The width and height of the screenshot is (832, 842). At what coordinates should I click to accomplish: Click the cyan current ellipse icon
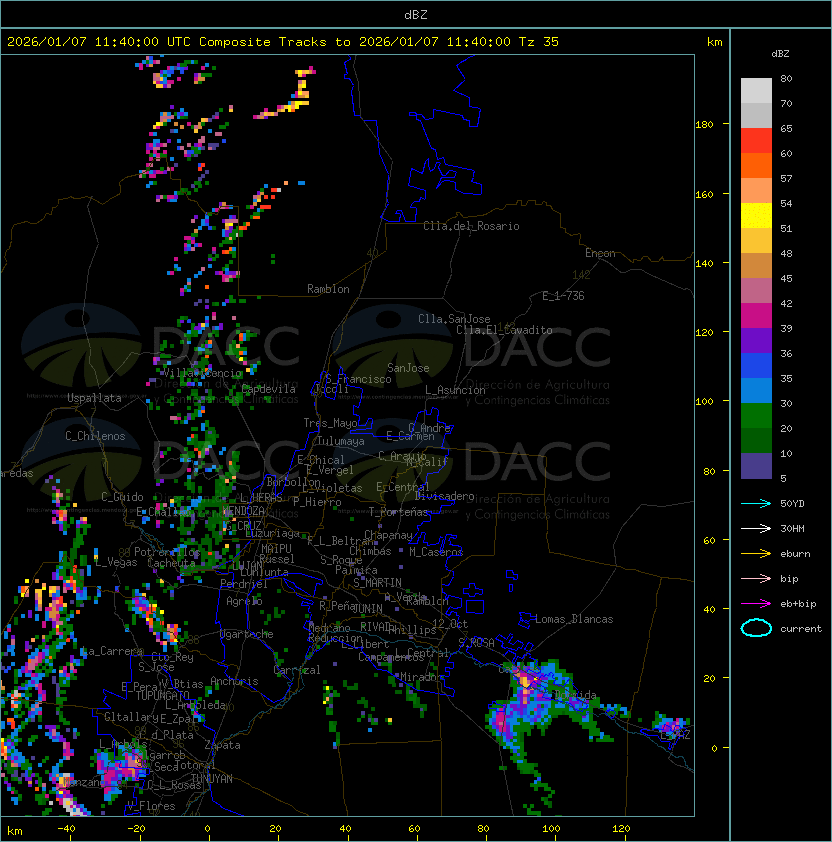(756, 628)
